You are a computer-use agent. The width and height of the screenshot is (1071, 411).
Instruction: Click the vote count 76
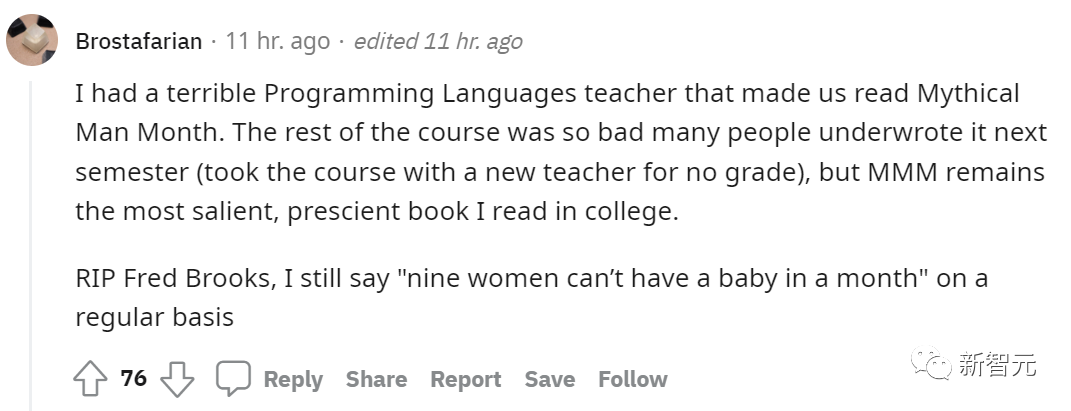pos(134,379)
